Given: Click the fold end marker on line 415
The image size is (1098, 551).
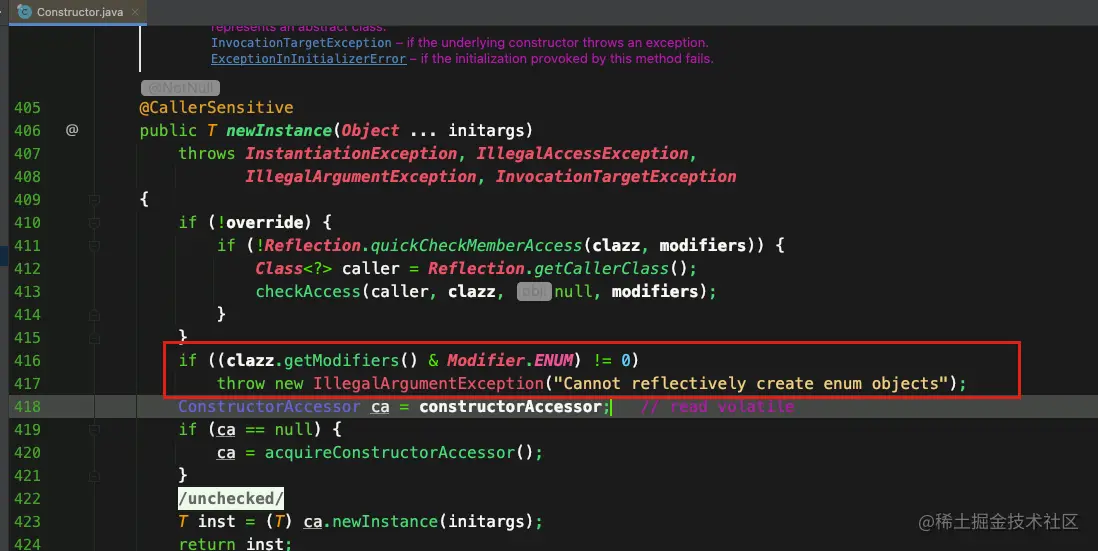Looking at the screenshot, I should [x=94, y=338].
